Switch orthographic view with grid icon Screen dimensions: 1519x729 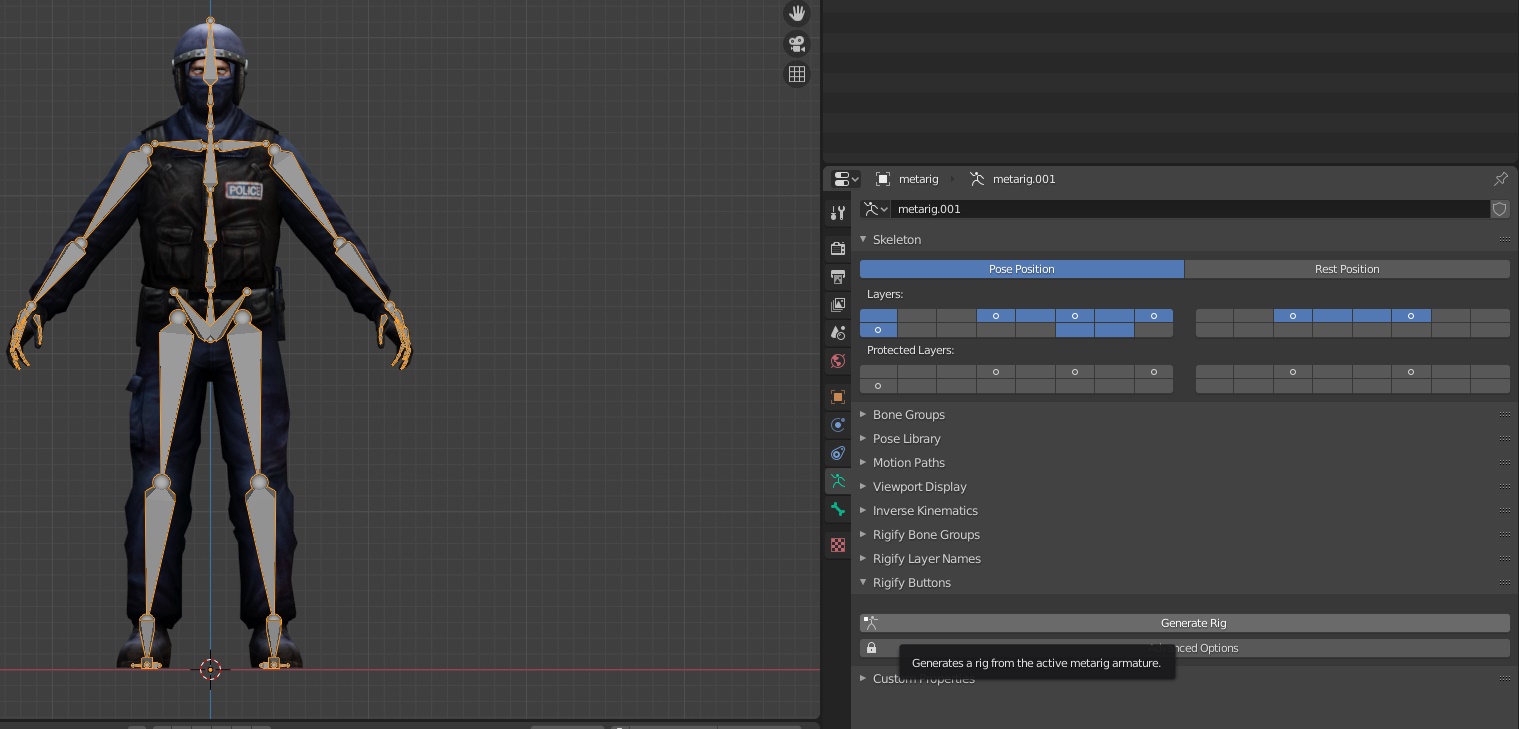797,74
